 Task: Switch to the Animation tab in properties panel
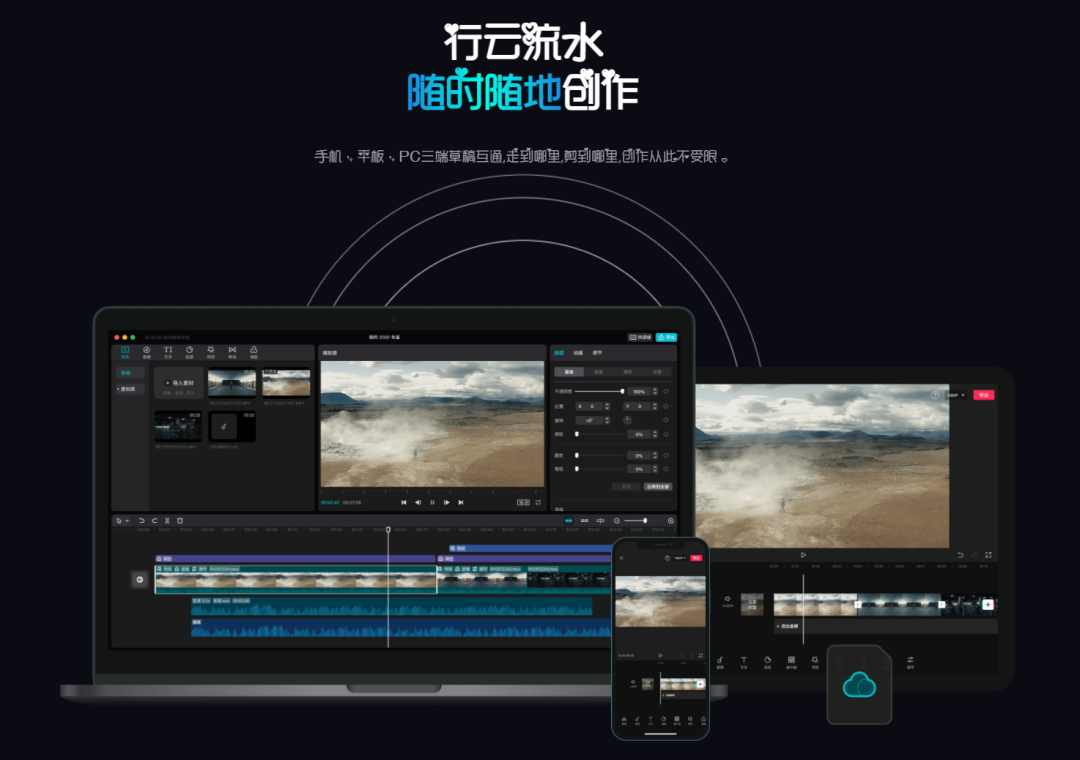coord(578,353)
